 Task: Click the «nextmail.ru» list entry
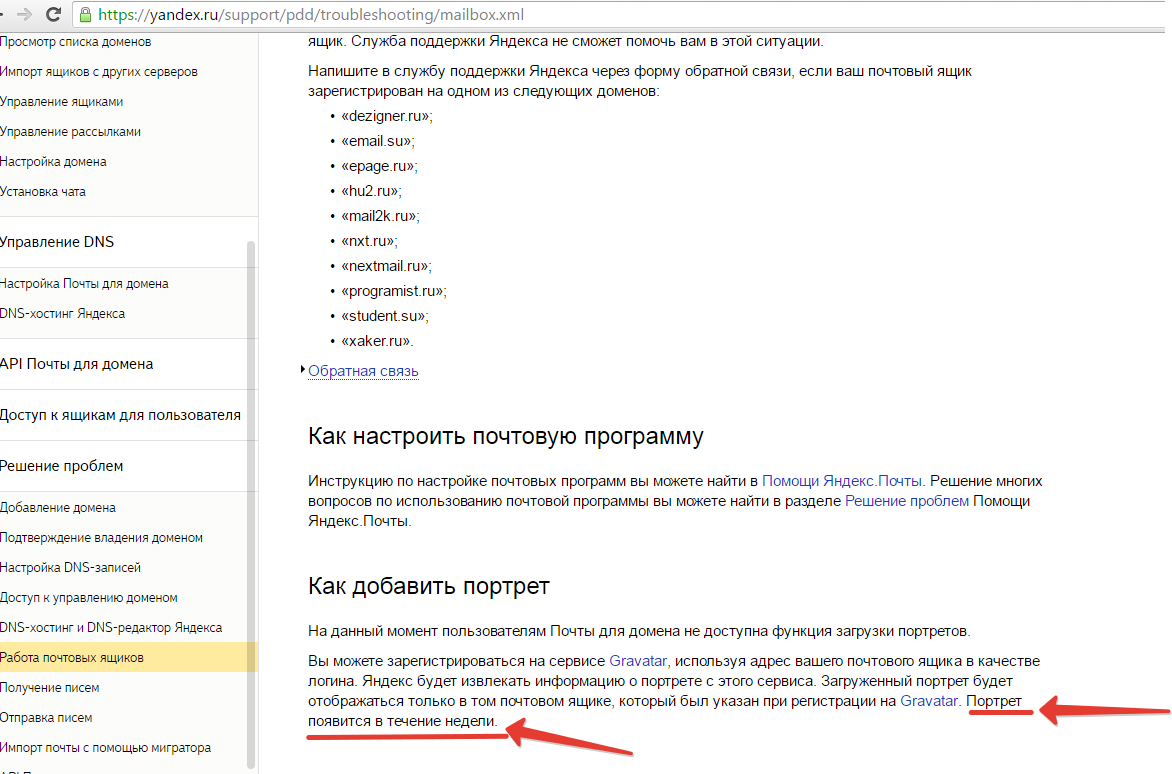(x=386, y=266)
